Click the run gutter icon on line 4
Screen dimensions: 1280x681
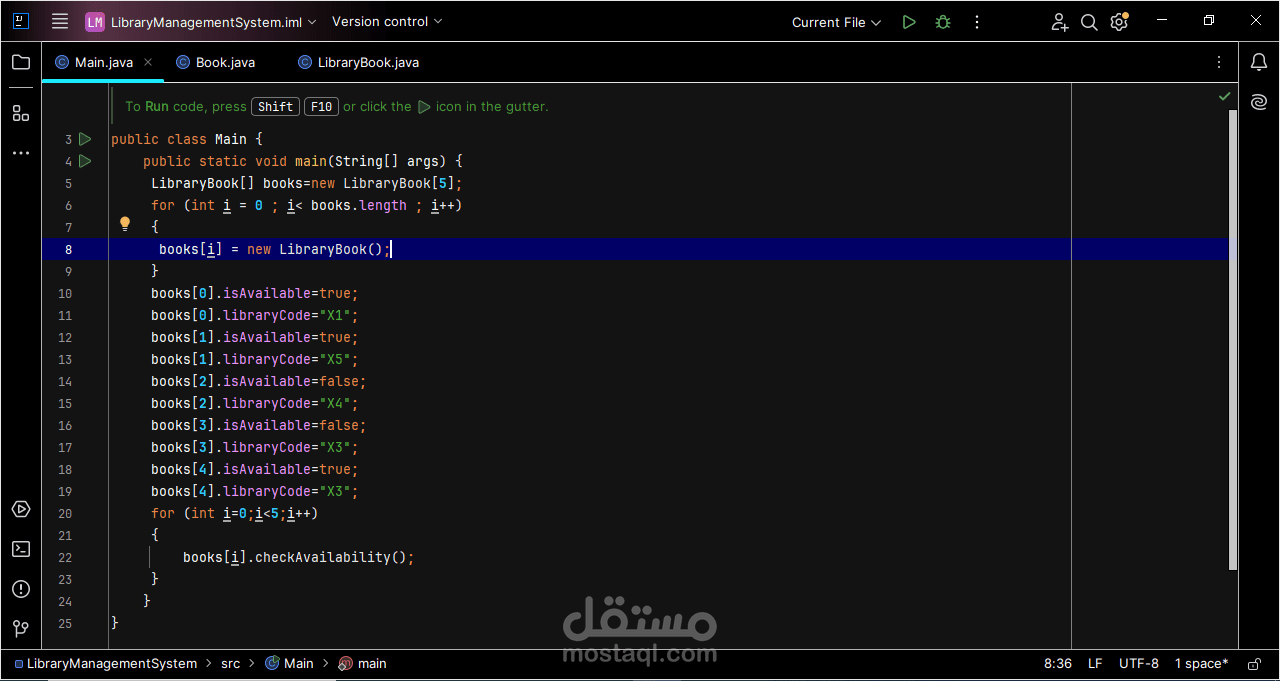pyautogui.click(x=85, y=161)
